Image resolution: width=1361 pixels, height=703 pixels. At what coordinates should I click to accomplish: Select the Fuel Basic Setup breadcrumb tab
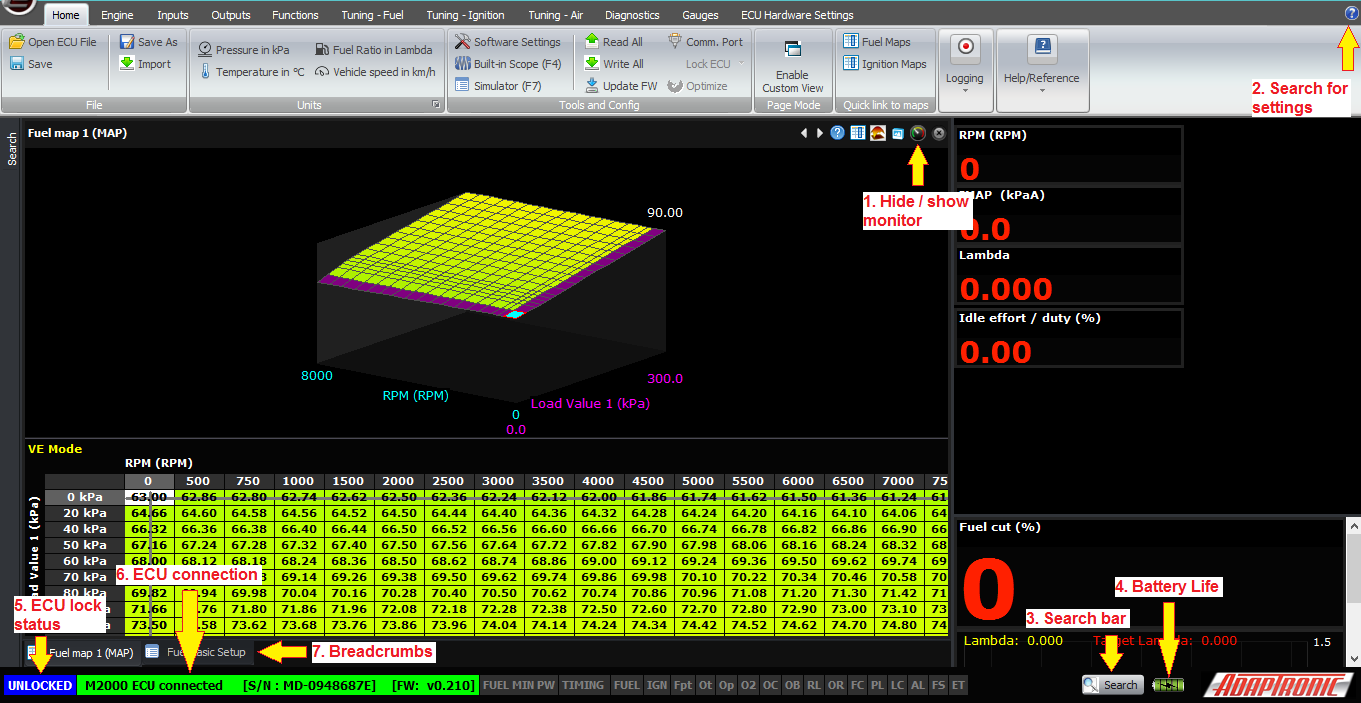pos(197,652)
